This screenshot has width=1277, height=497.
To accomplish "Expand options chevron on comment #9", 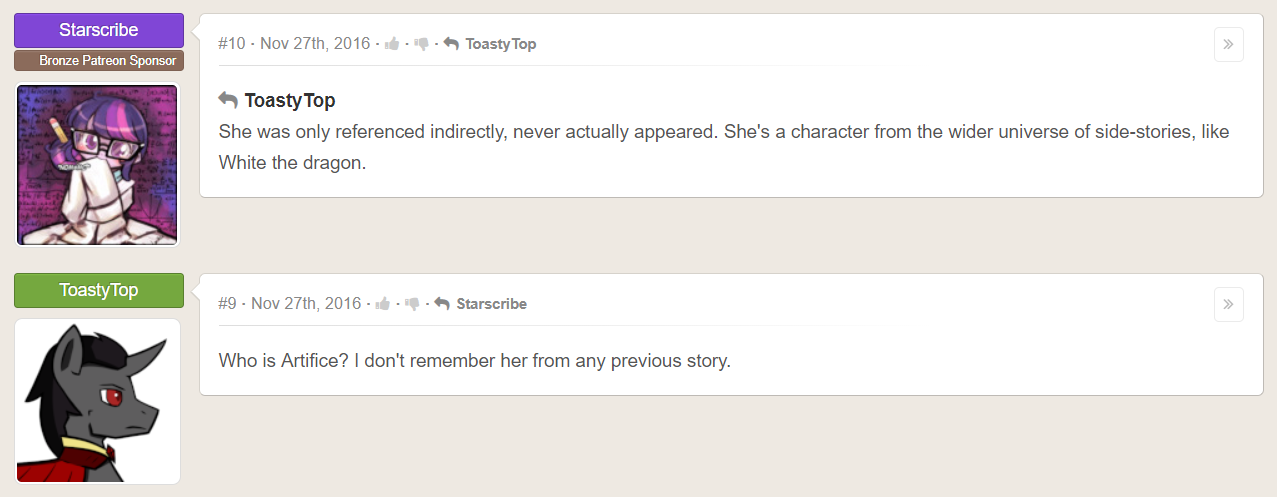I will pos(1228,304).
